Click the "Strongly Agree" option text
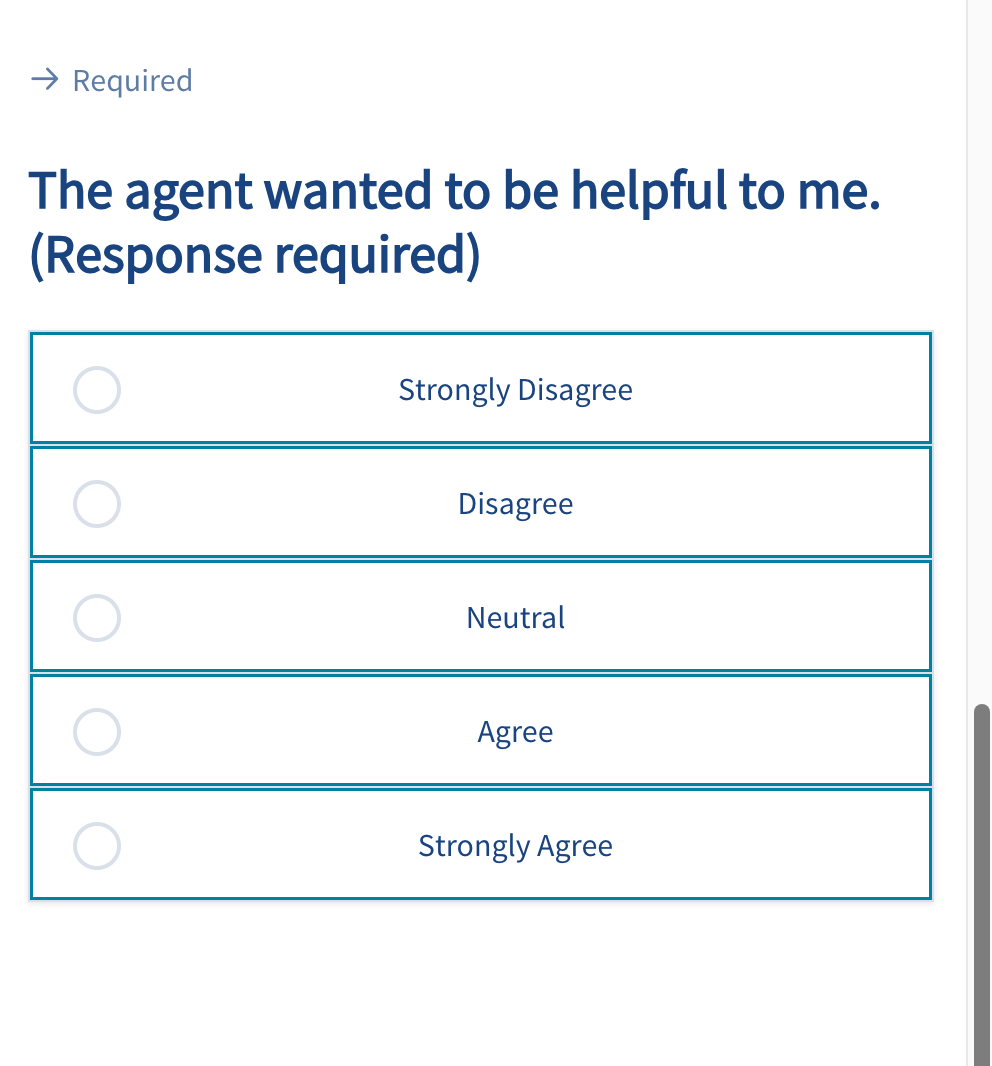 (515, 845)
